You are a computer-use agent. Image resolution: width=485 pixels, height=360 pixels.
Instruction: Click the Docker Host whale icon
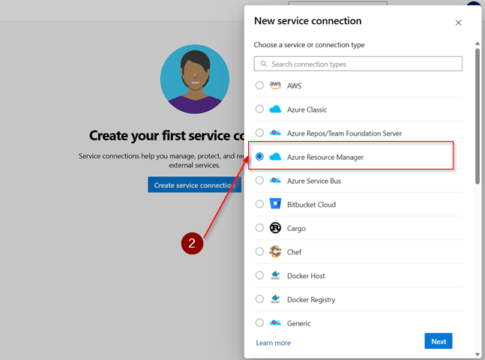pos(275,275)
